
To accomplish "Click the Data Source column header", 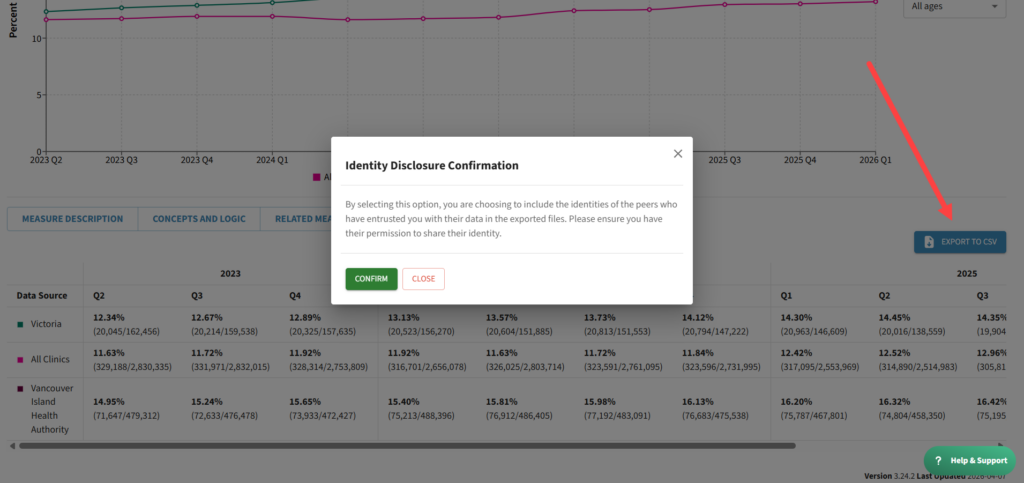I will tap(42, 296).
